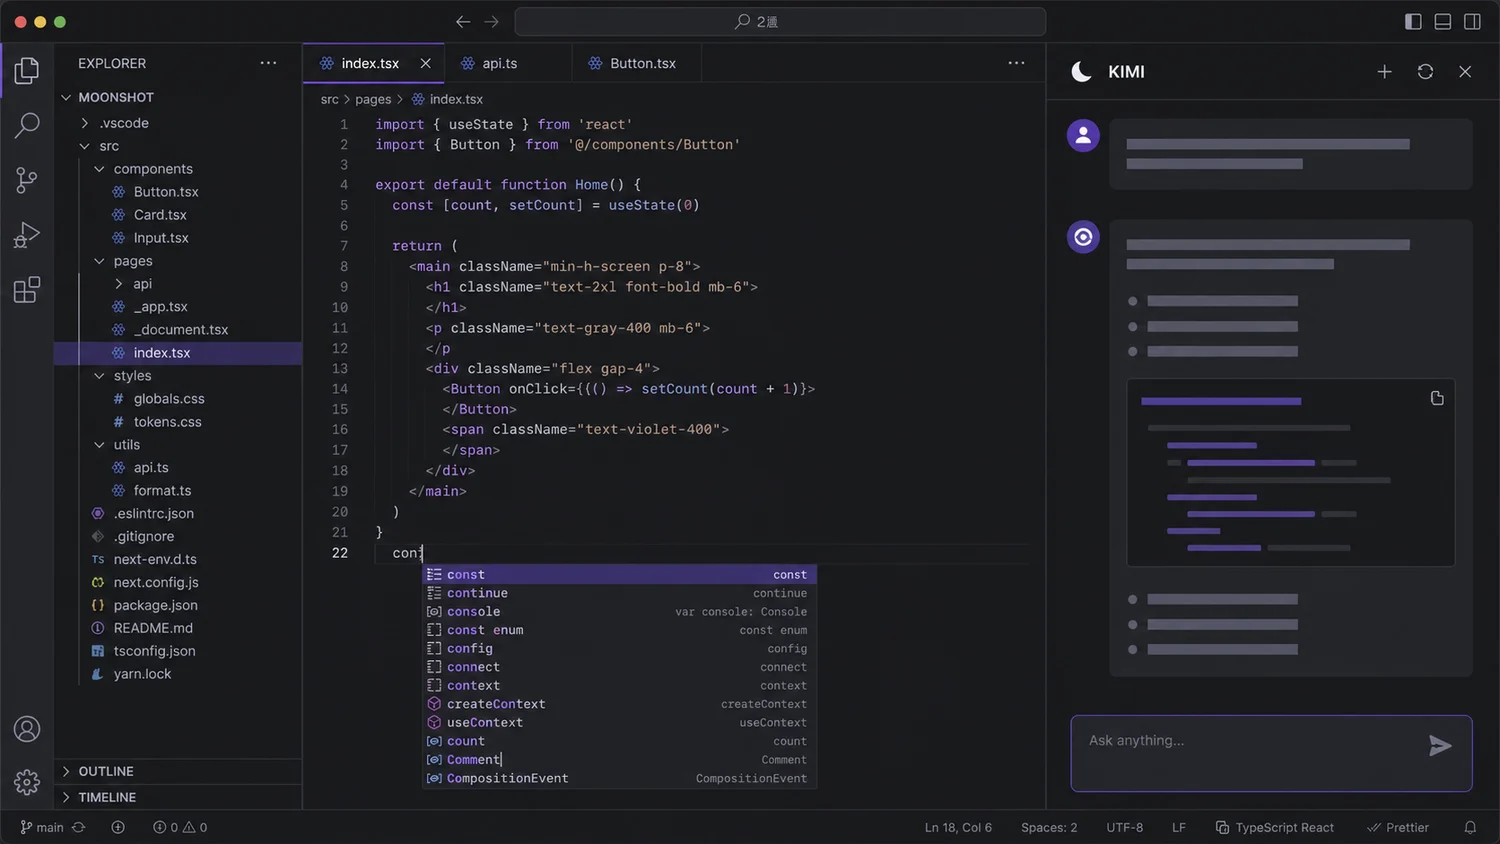Click the KIMI moon logo

(1081, 72)
